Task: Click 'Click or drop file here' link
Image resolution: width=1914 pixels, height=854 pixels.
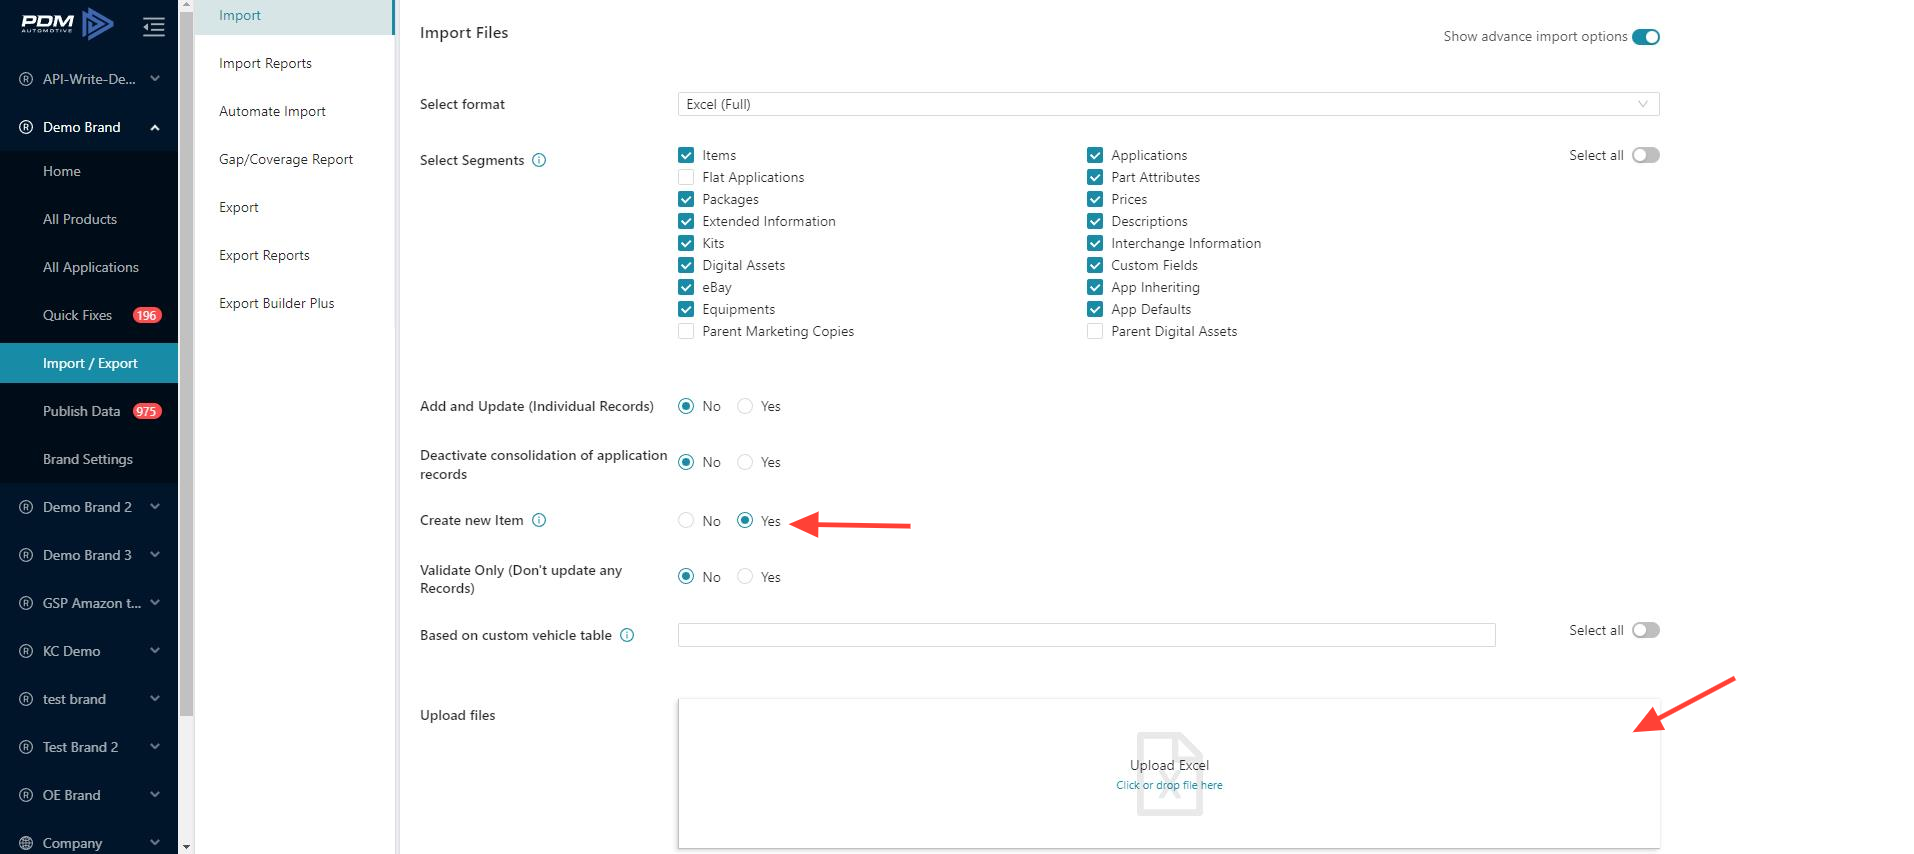Action: coord(1169,785)
